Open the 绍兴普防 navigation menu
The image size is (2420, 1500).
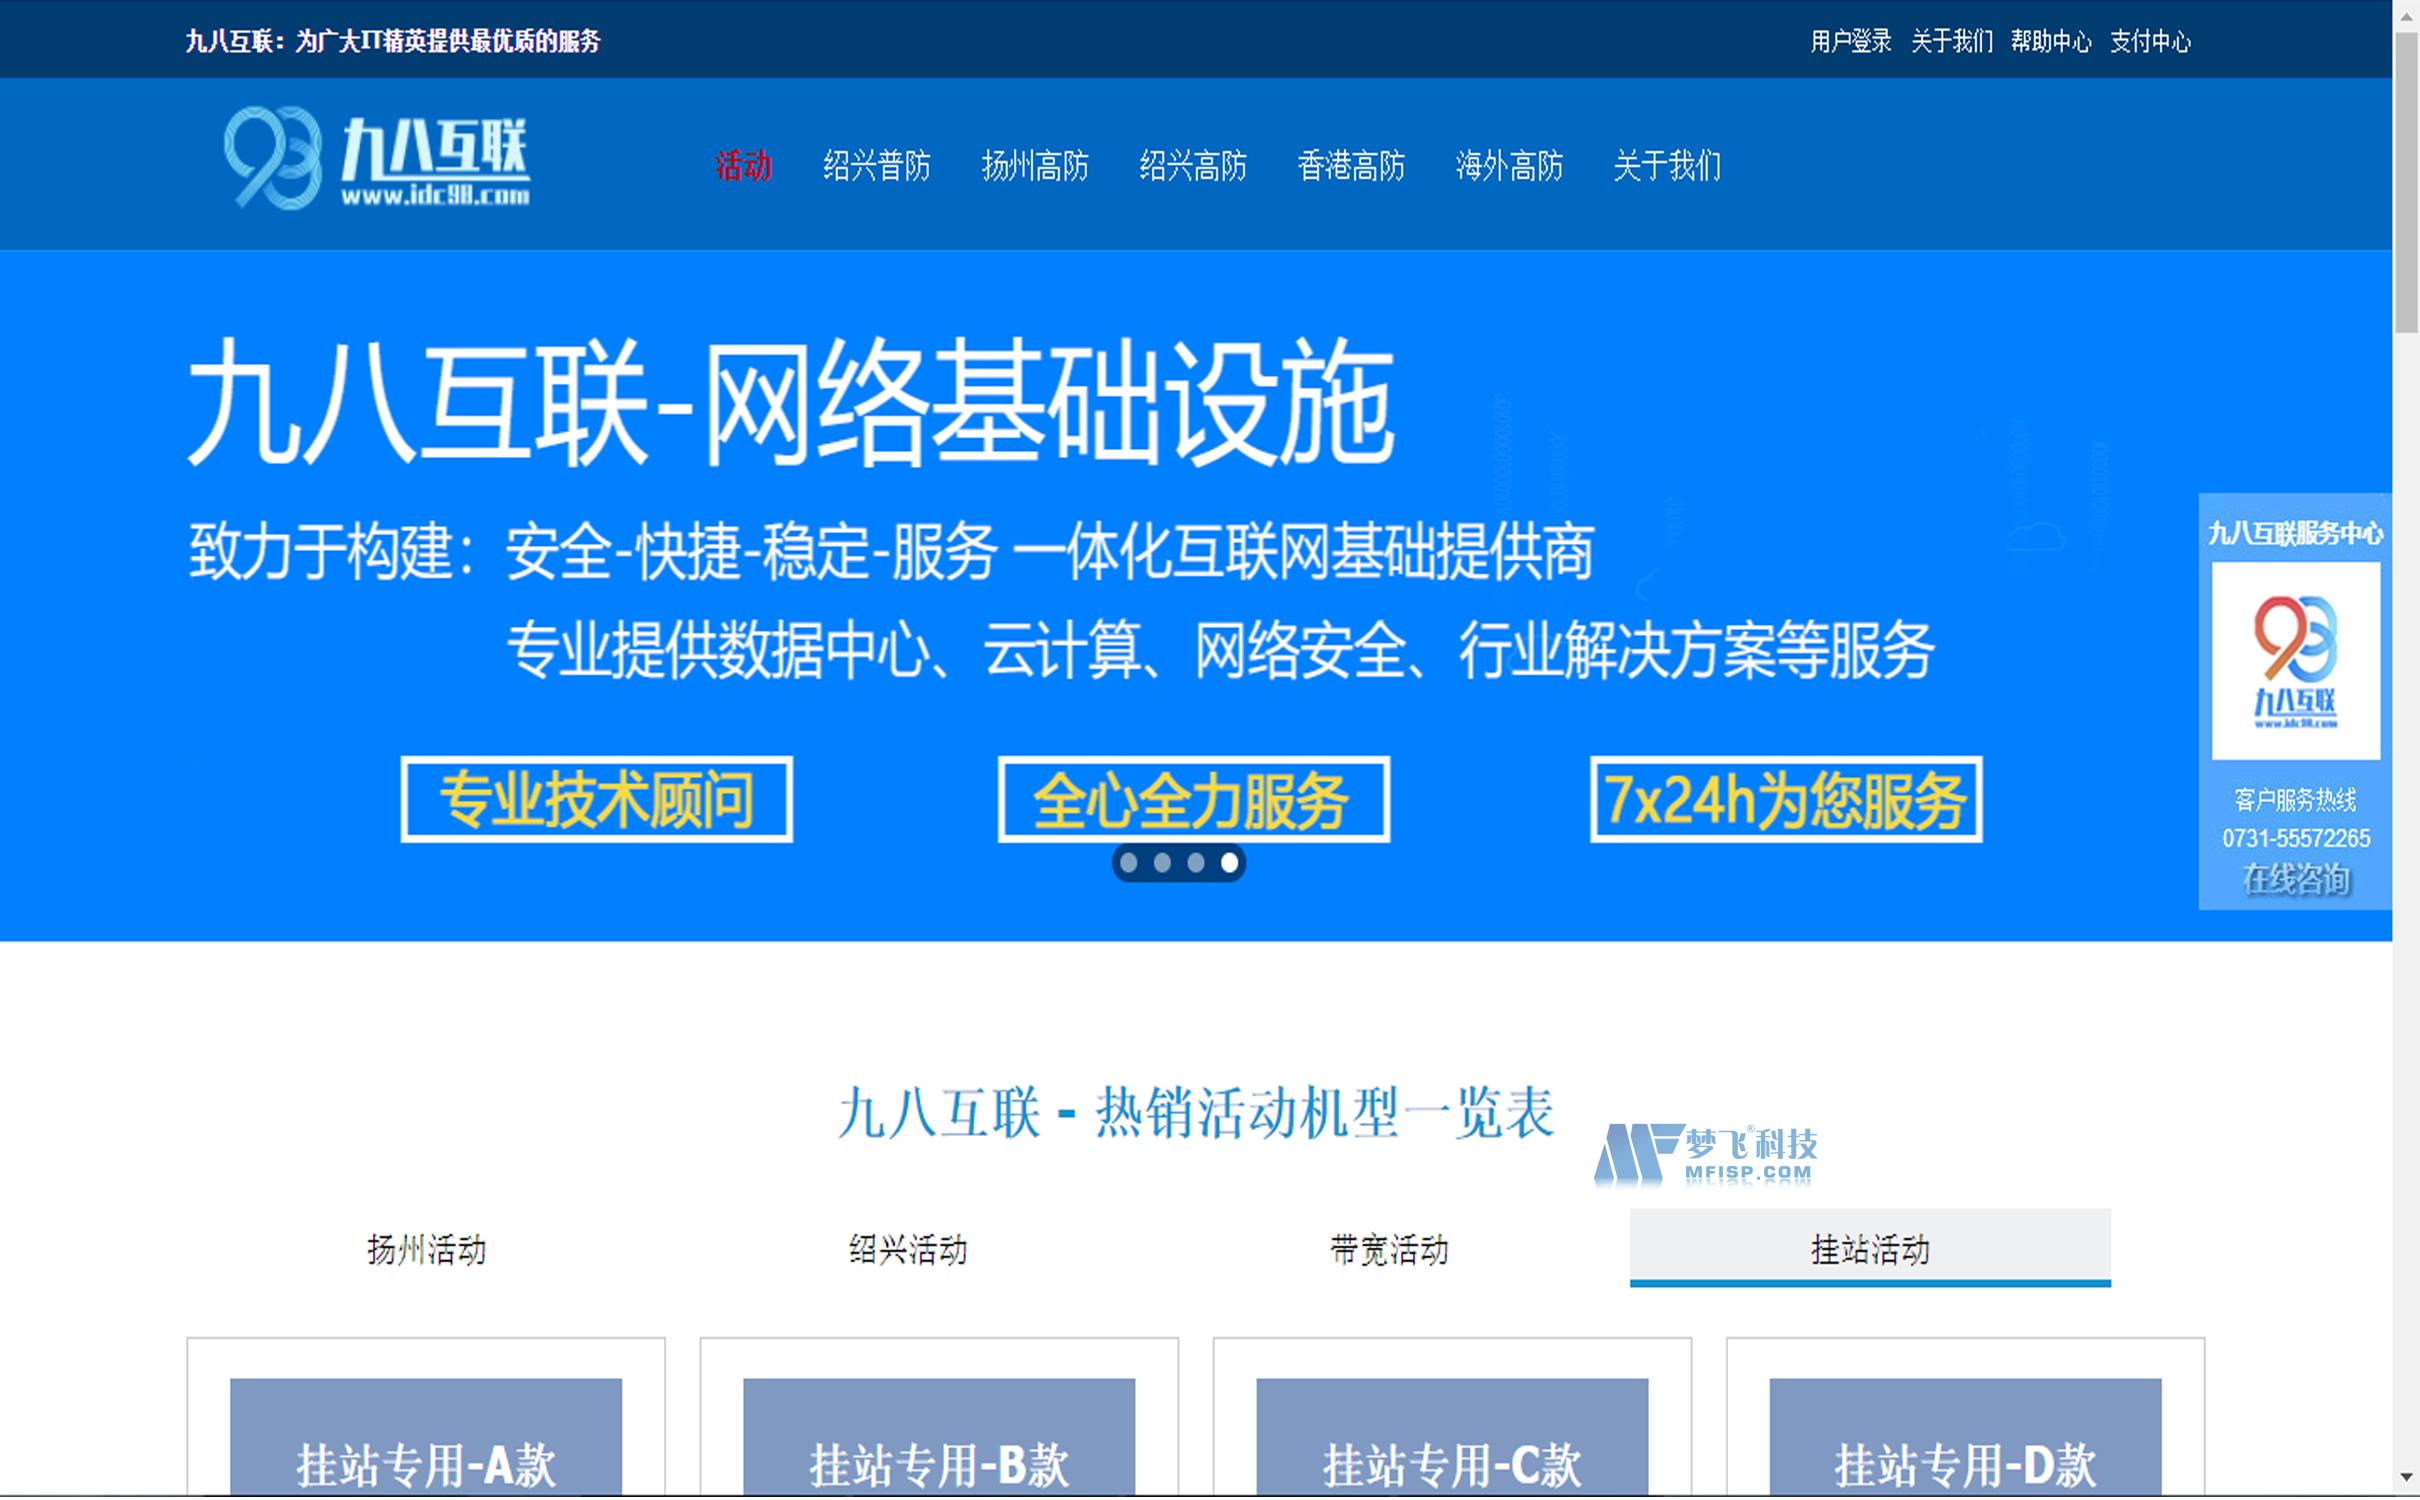[x=876, y=166]
